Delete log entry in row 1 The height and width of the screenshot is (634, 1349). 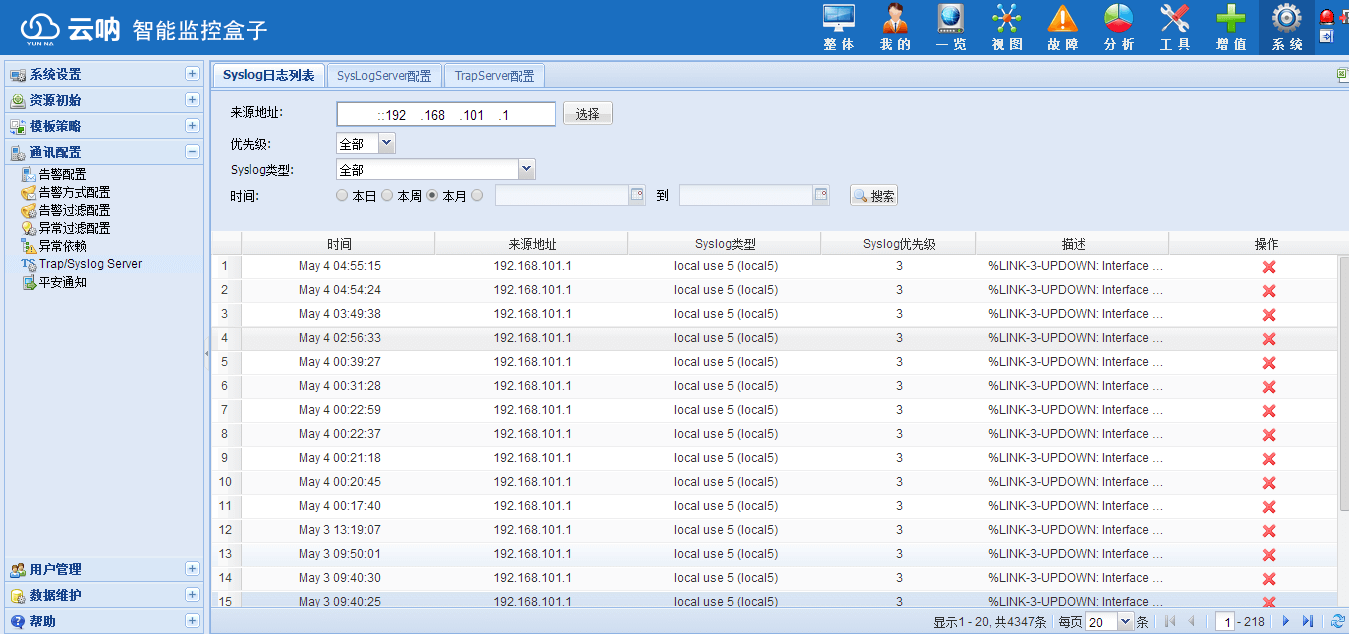[x=1268, y=267]
